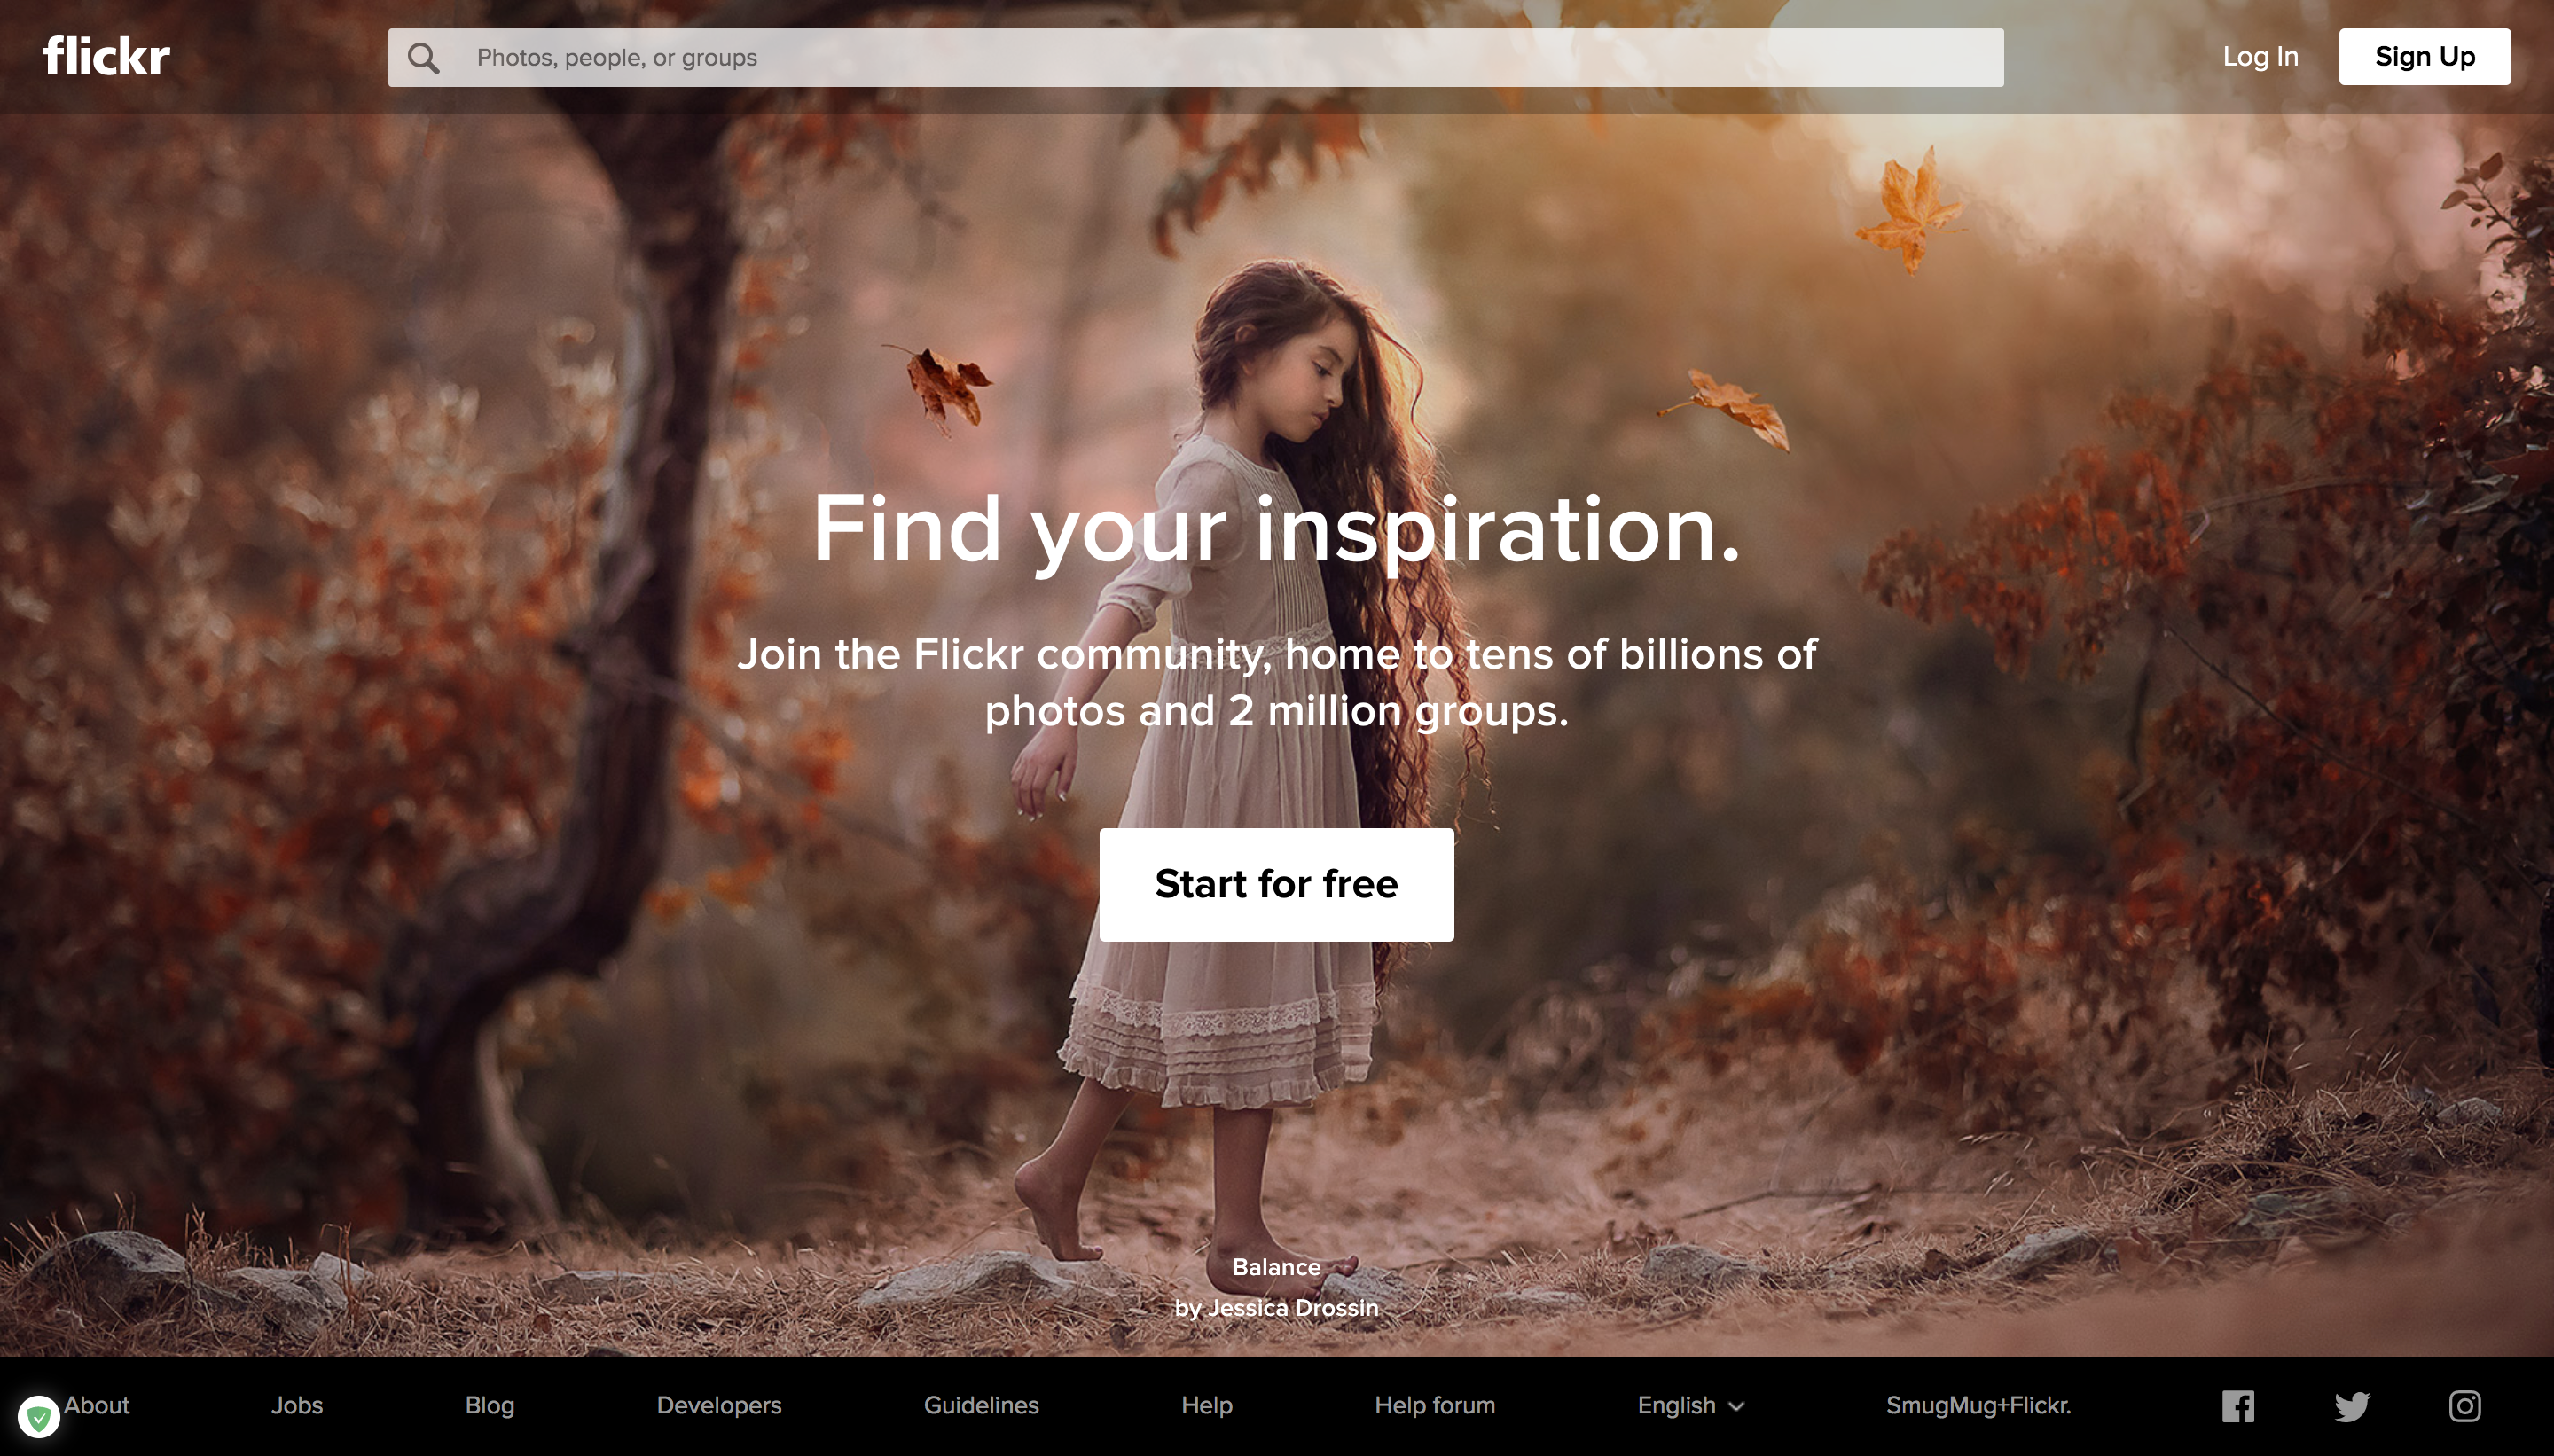Click the Jobs footer link
This screenshot has height=1456, width=2554.
[x=293, y=1404]
